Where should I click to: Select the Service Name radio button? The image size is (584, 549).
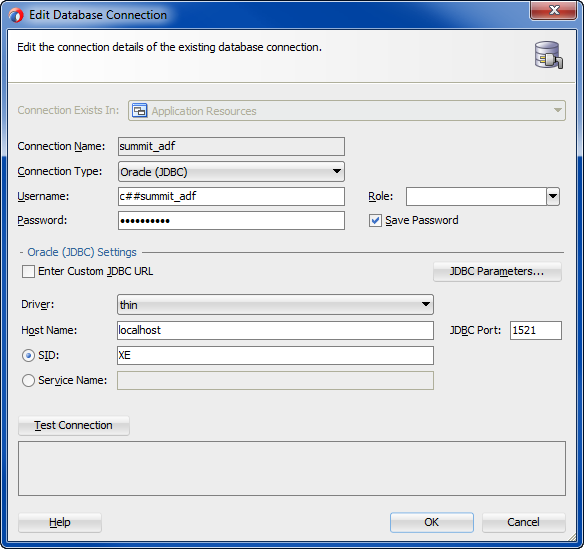pyautogui.click(x=28, y=381)
